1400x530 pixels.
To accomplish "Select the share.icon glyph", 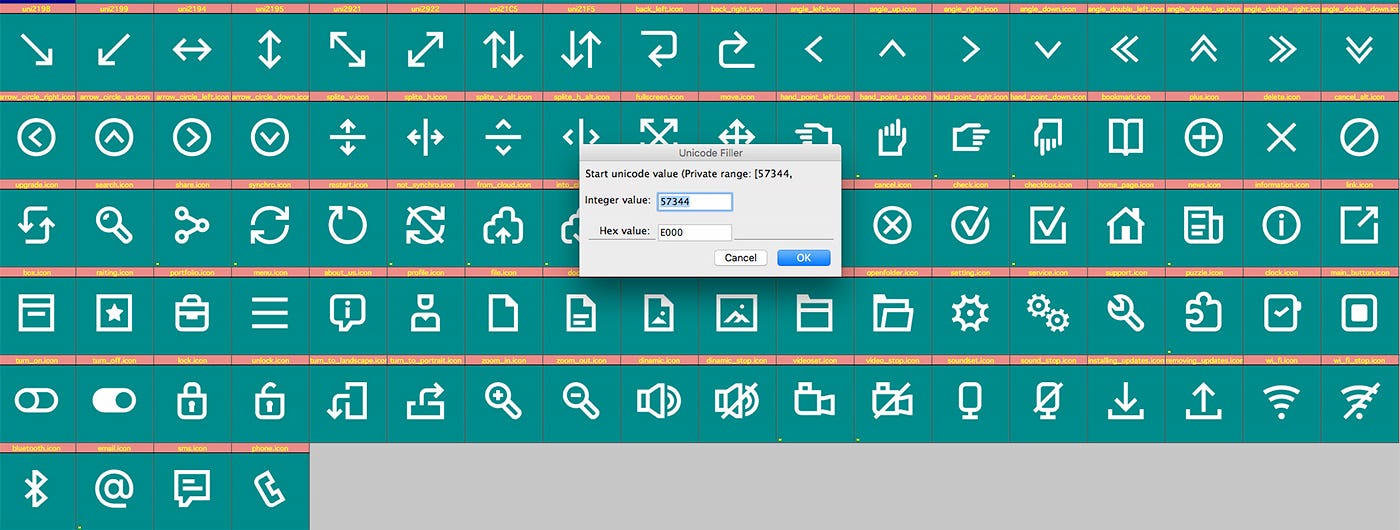I will tap(192, 226).
